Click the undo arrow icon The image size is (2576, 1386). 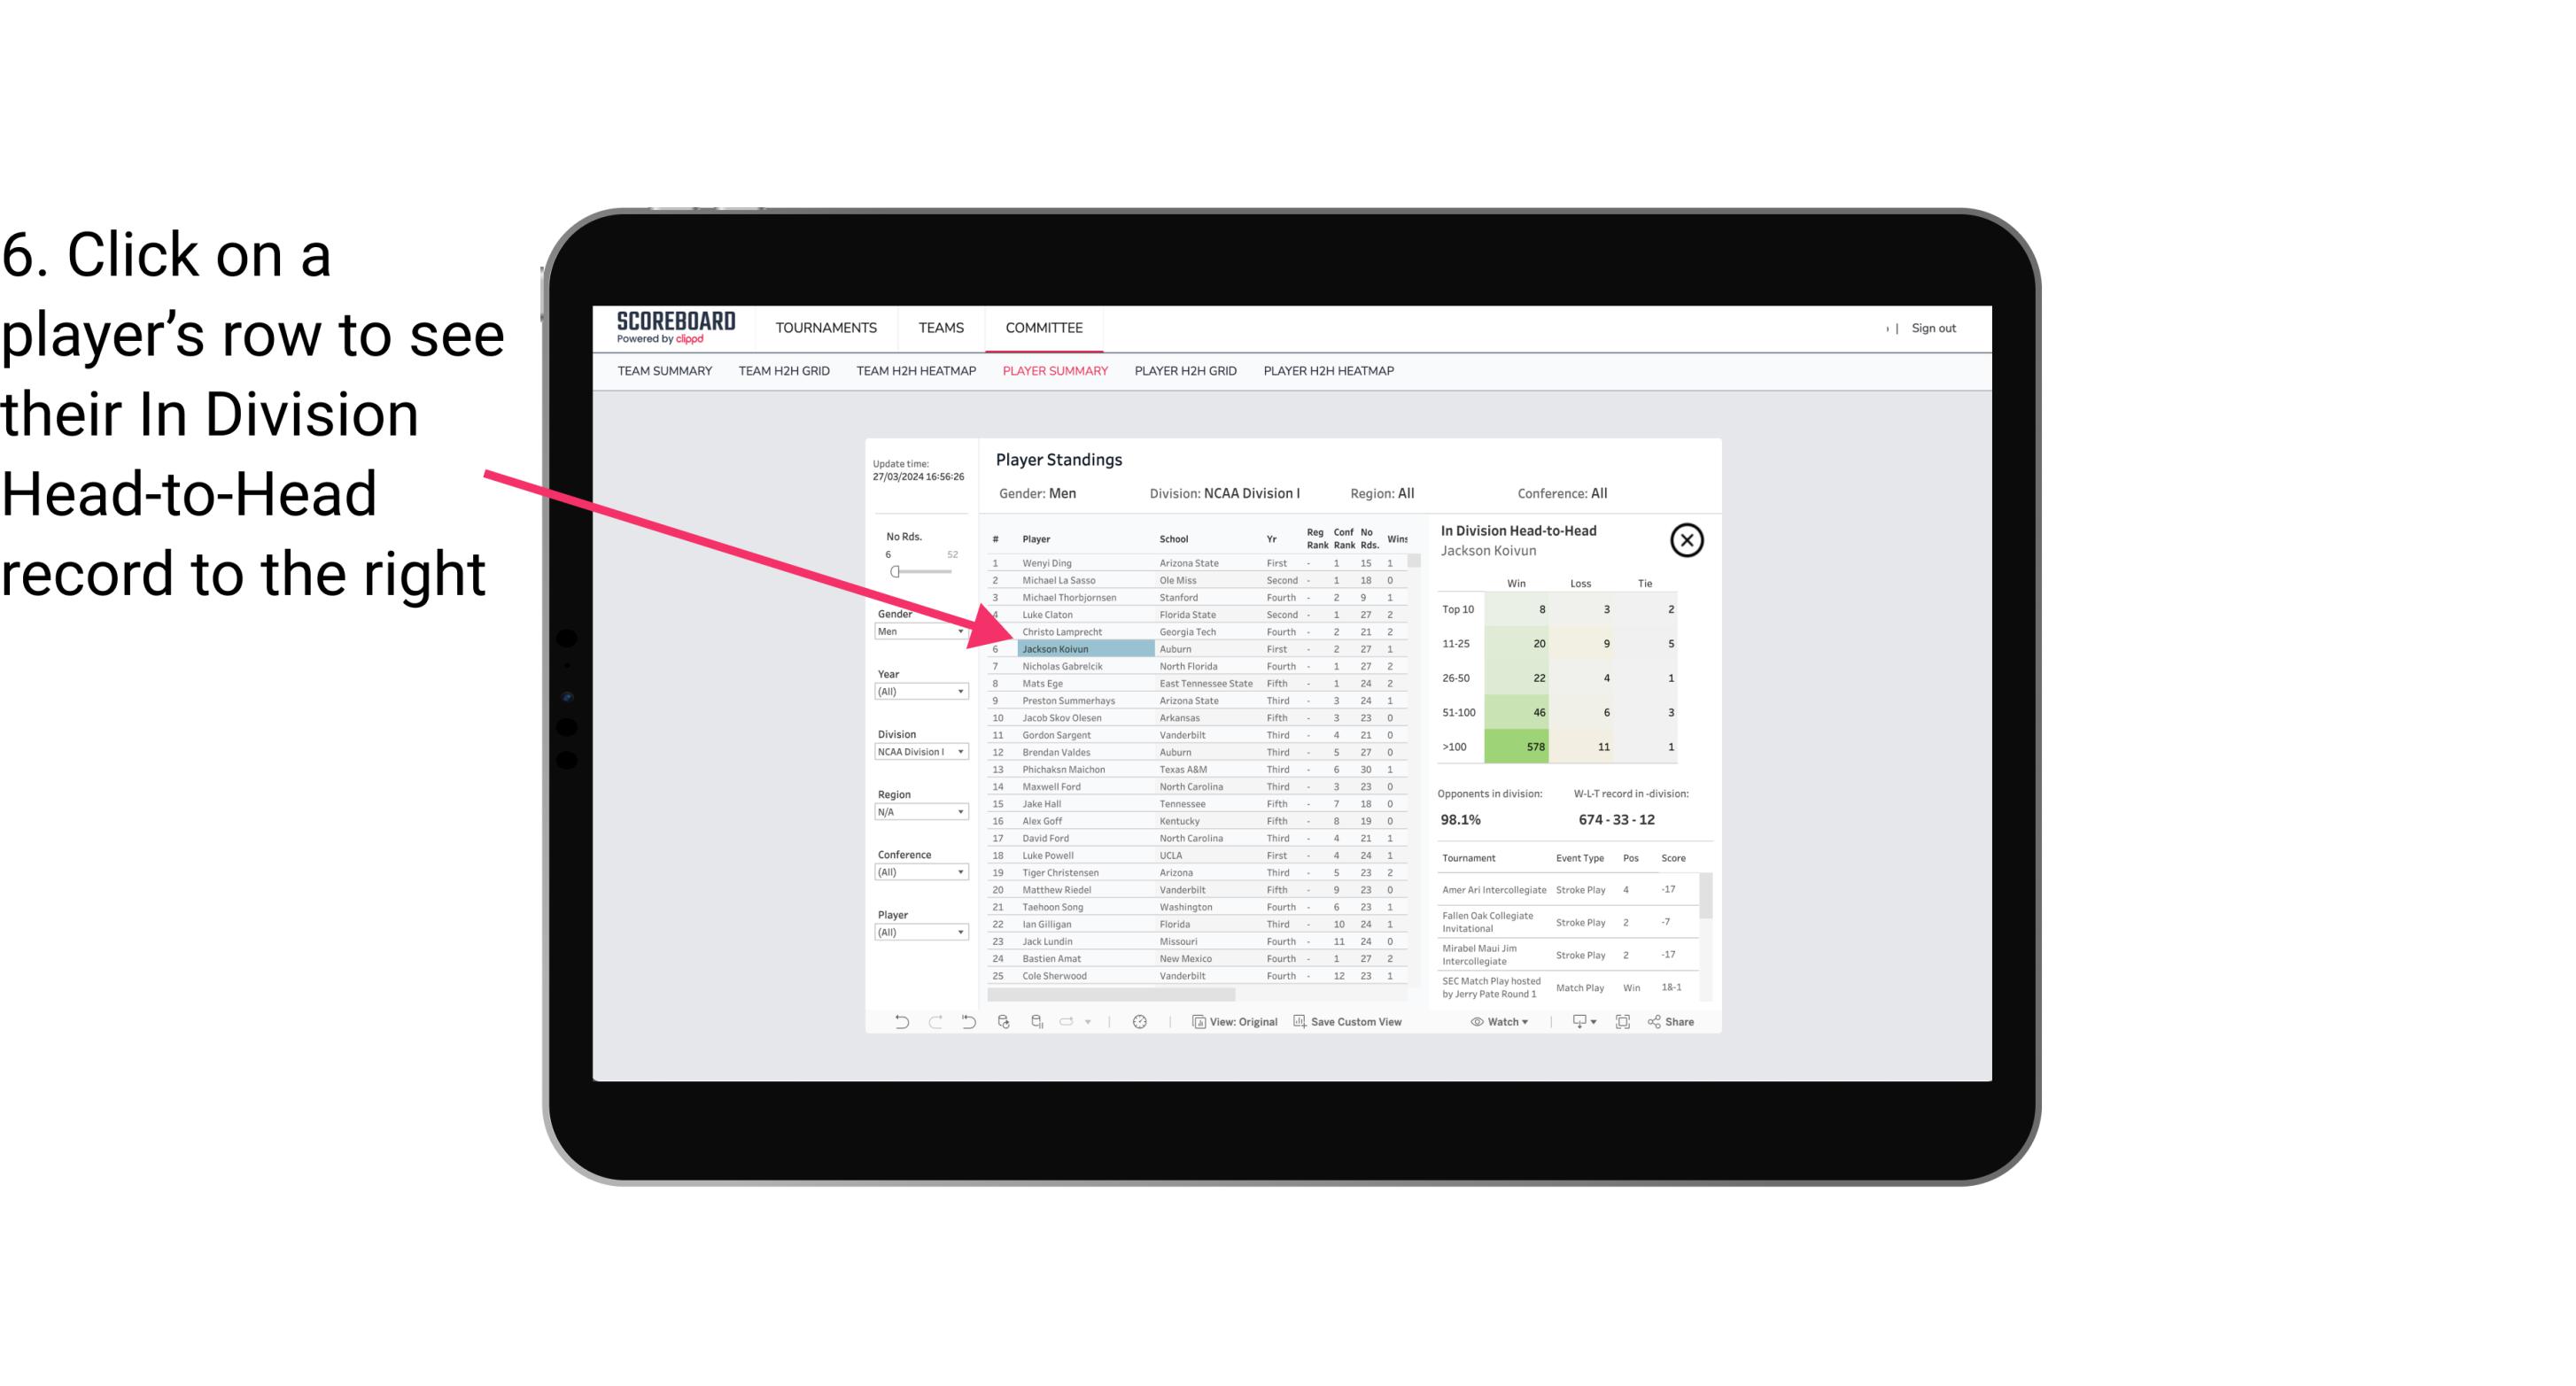pyautogui.click(x=898, y=1022)
